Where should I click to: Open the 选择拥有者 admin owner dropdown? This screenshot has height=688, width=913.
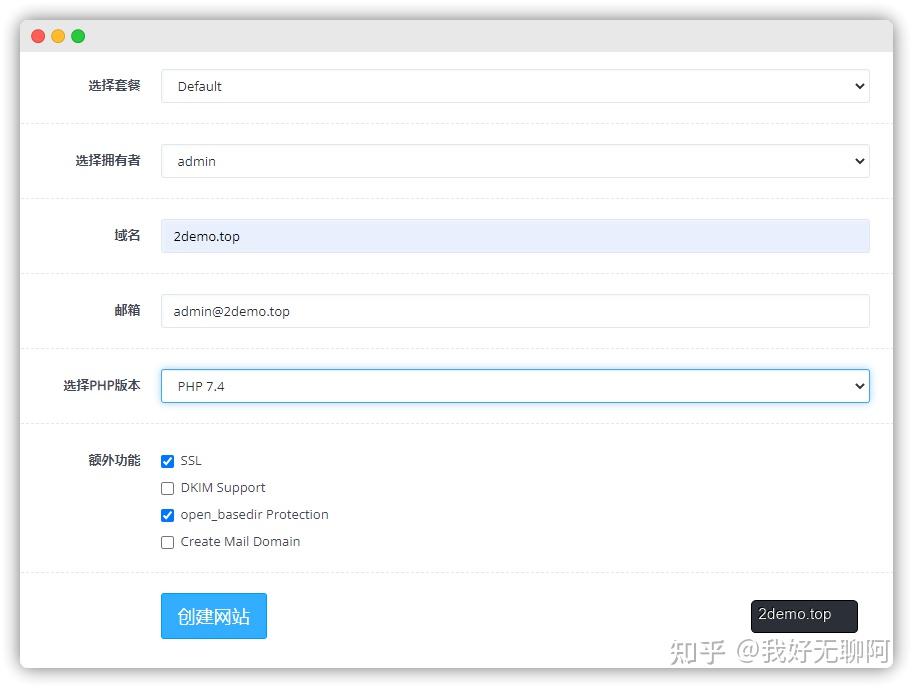click(x=515, y=161)
